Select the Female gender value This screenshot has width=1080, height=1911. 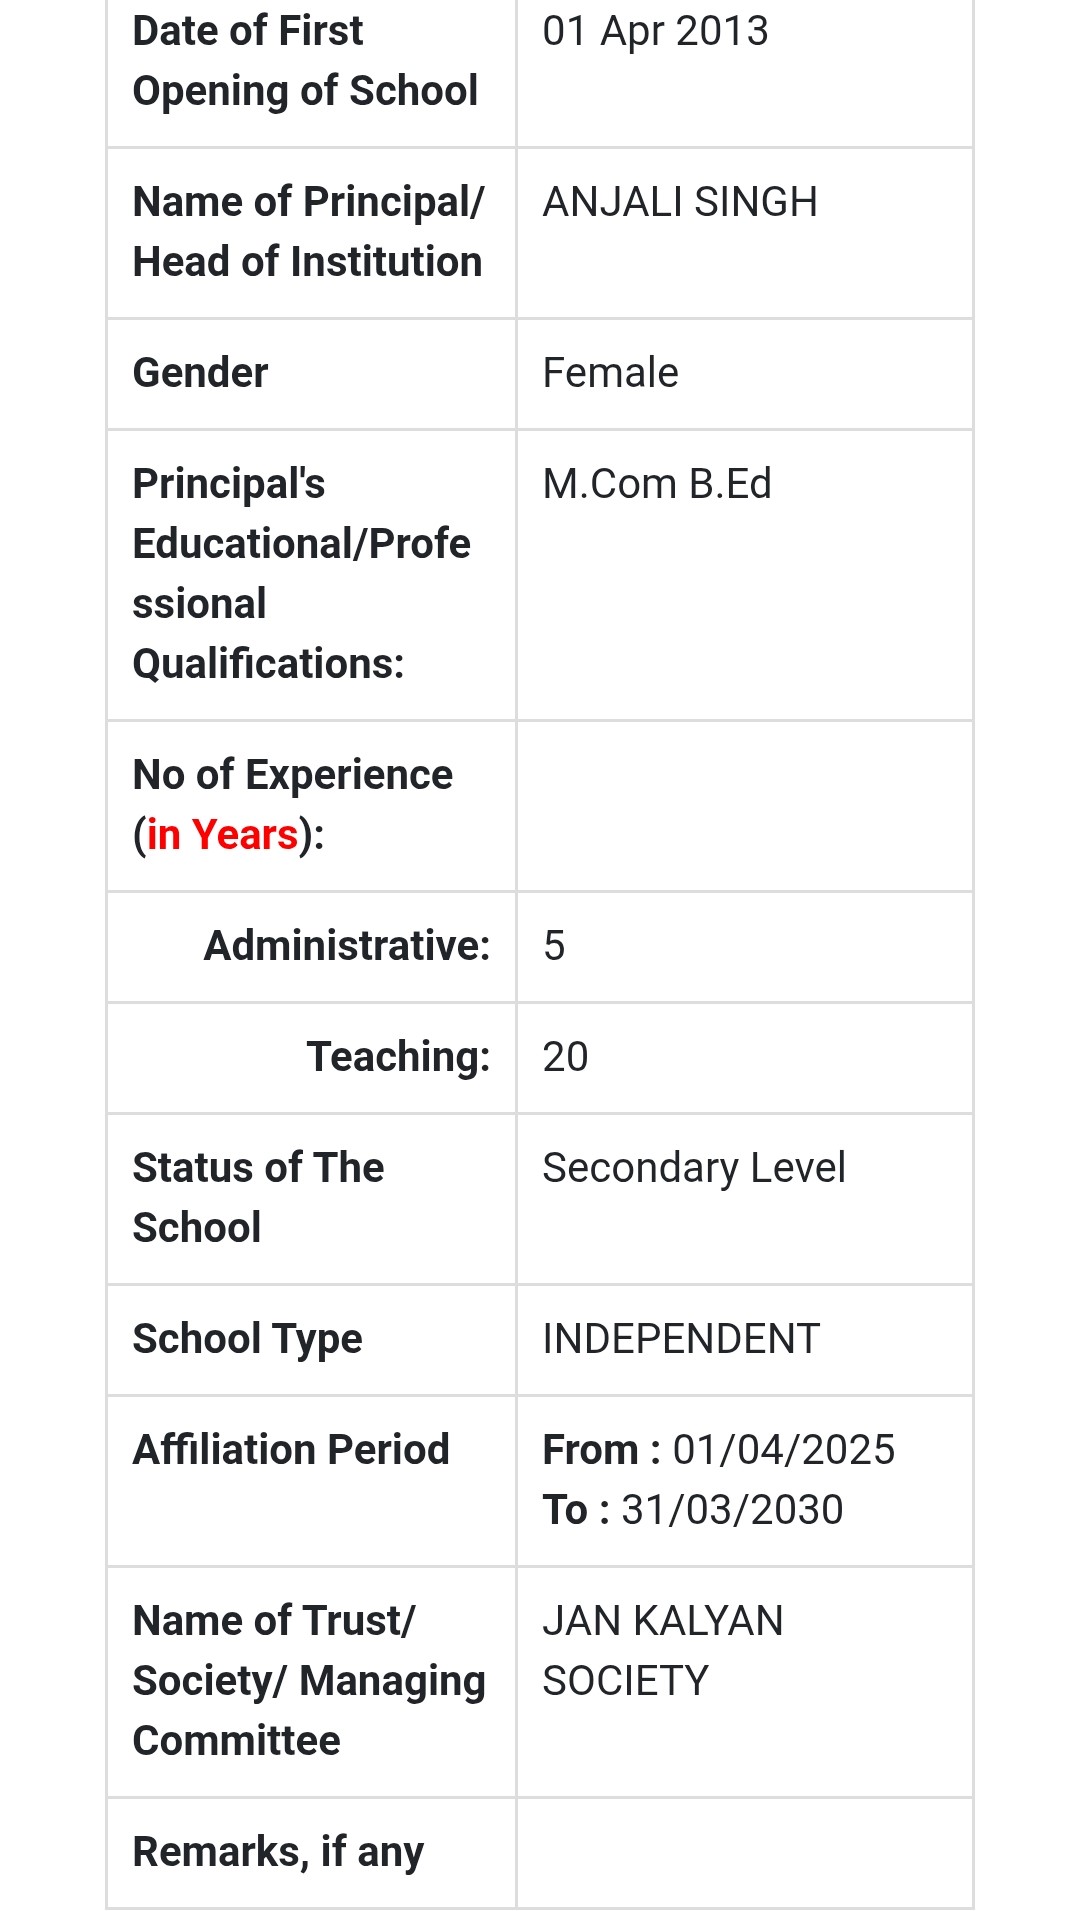(x=610, y=373)
